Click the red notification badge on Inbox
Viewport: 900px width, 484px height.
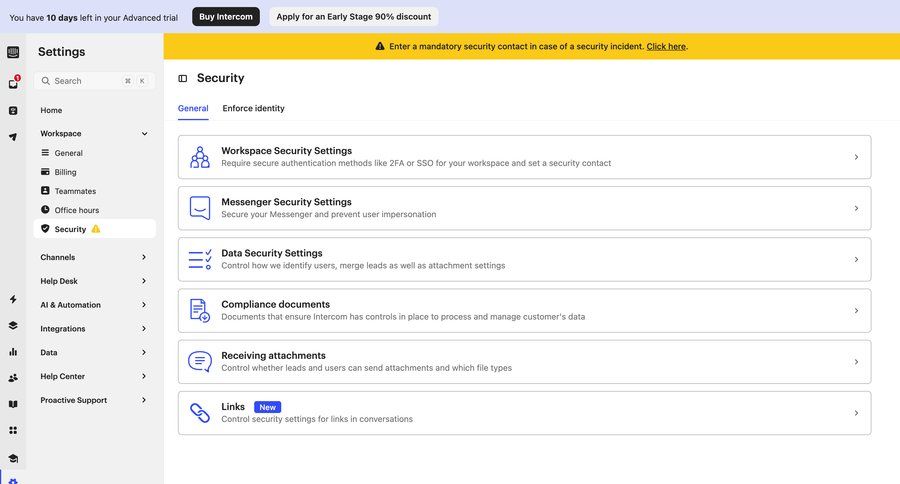pyautogui.click(x=18, y=78)
